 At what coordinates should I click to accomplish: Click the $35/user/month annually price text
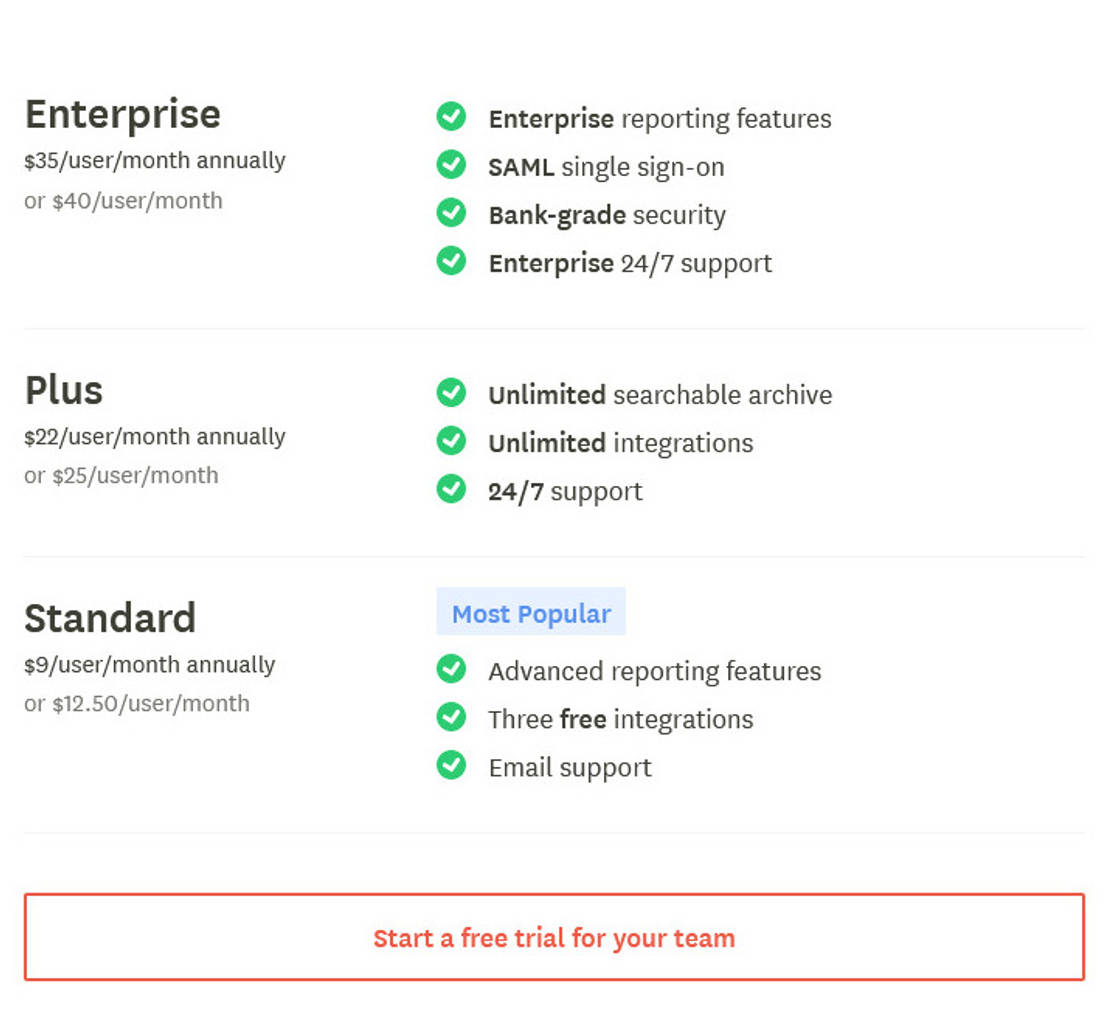(155, 161)
